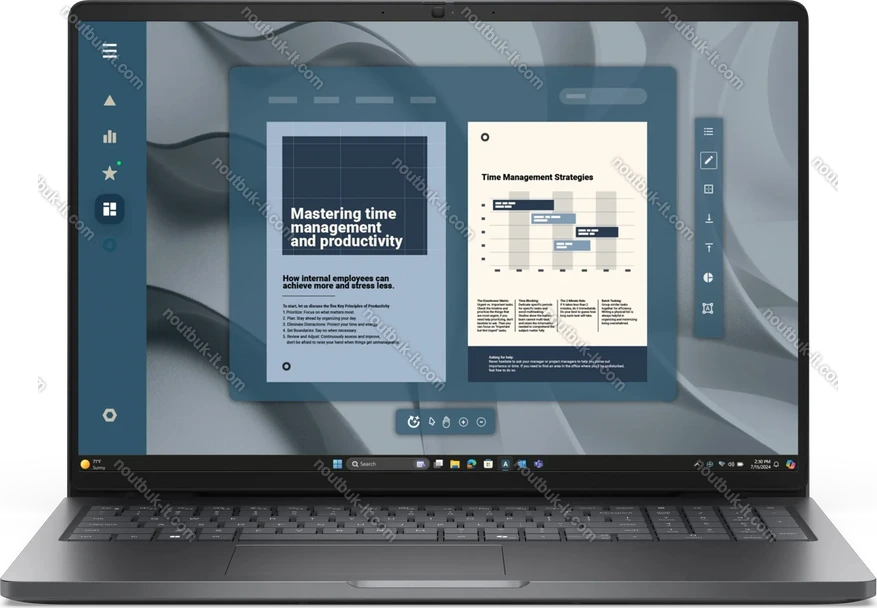Click the triangle icon in left sidebar
Screen dimensions: 877x608
coord(110,100)
